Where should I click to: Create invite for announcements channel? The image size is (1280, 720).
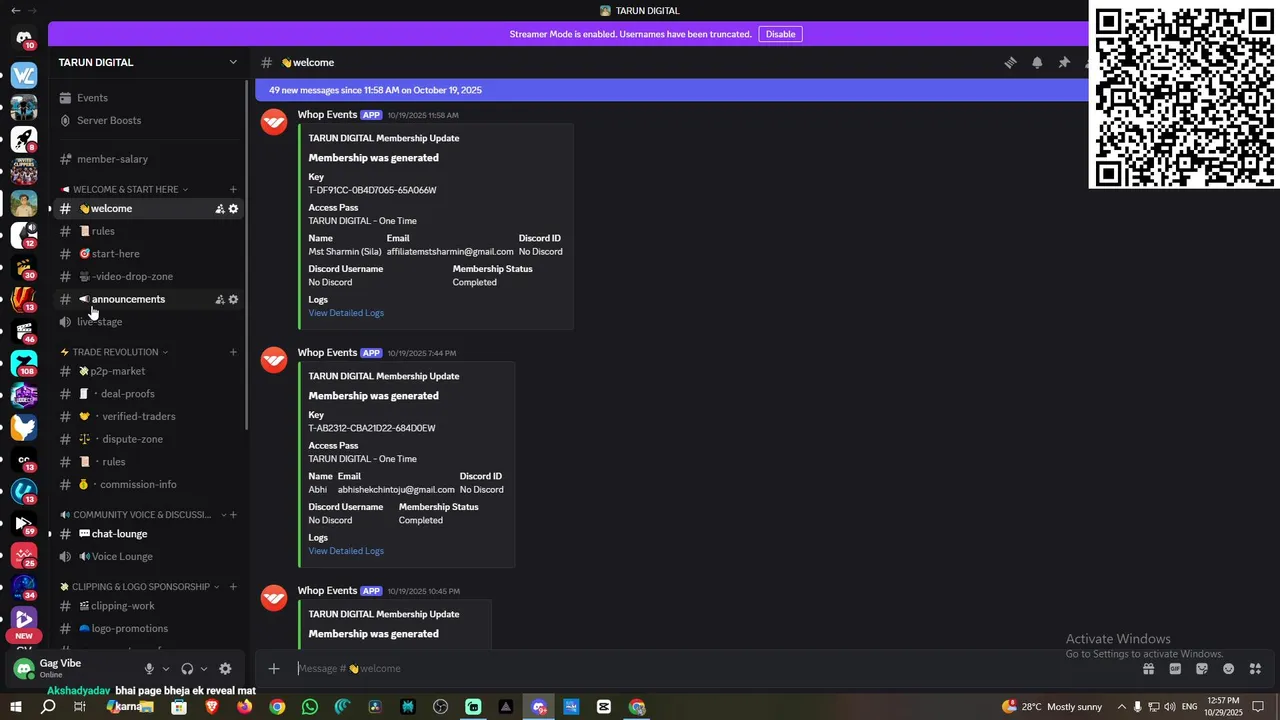click(x=220, y=299)
